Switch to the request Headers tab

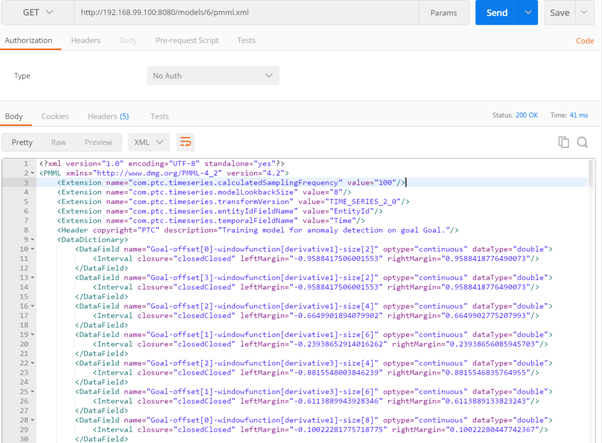click(86, 40)
